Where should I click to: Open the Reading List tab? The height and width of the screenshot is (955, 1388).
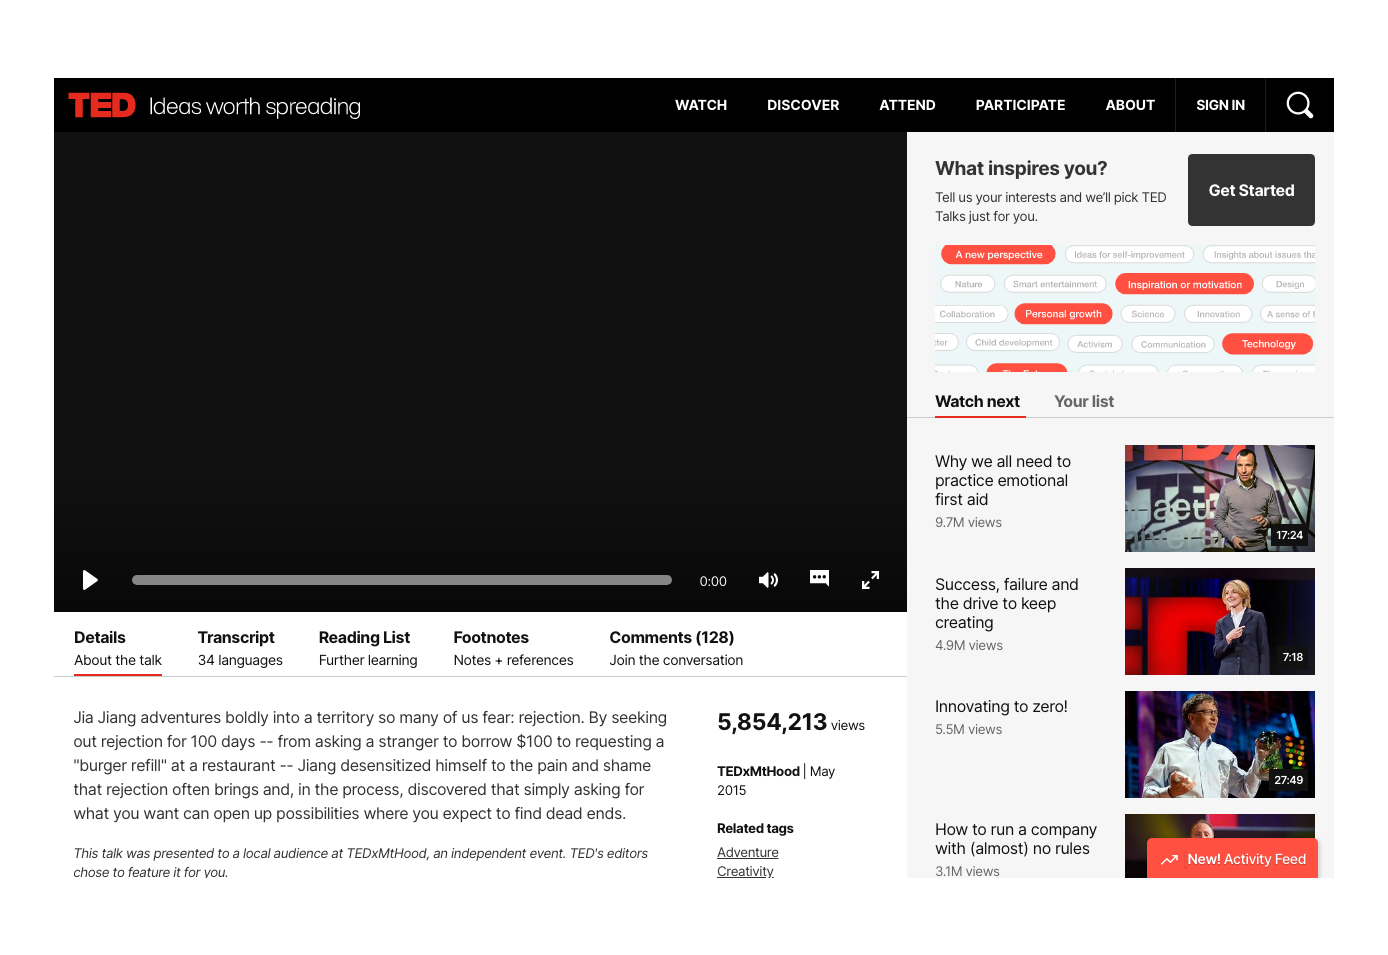coord(368,648)
